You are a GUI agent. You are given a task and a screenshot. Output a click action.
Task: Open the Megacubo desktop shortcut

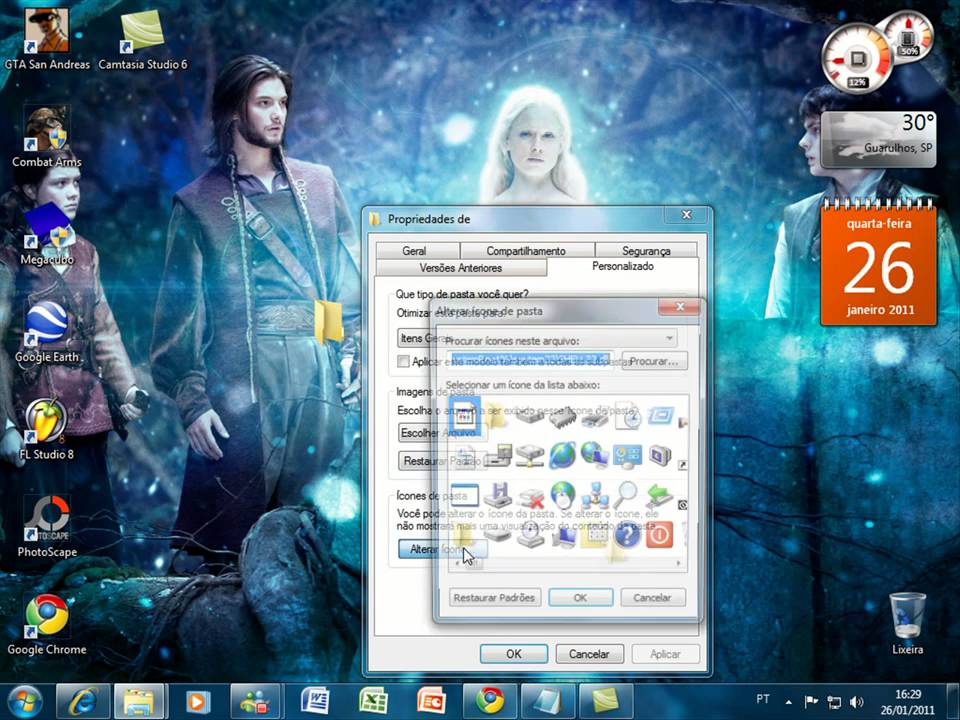coord(47,235)
